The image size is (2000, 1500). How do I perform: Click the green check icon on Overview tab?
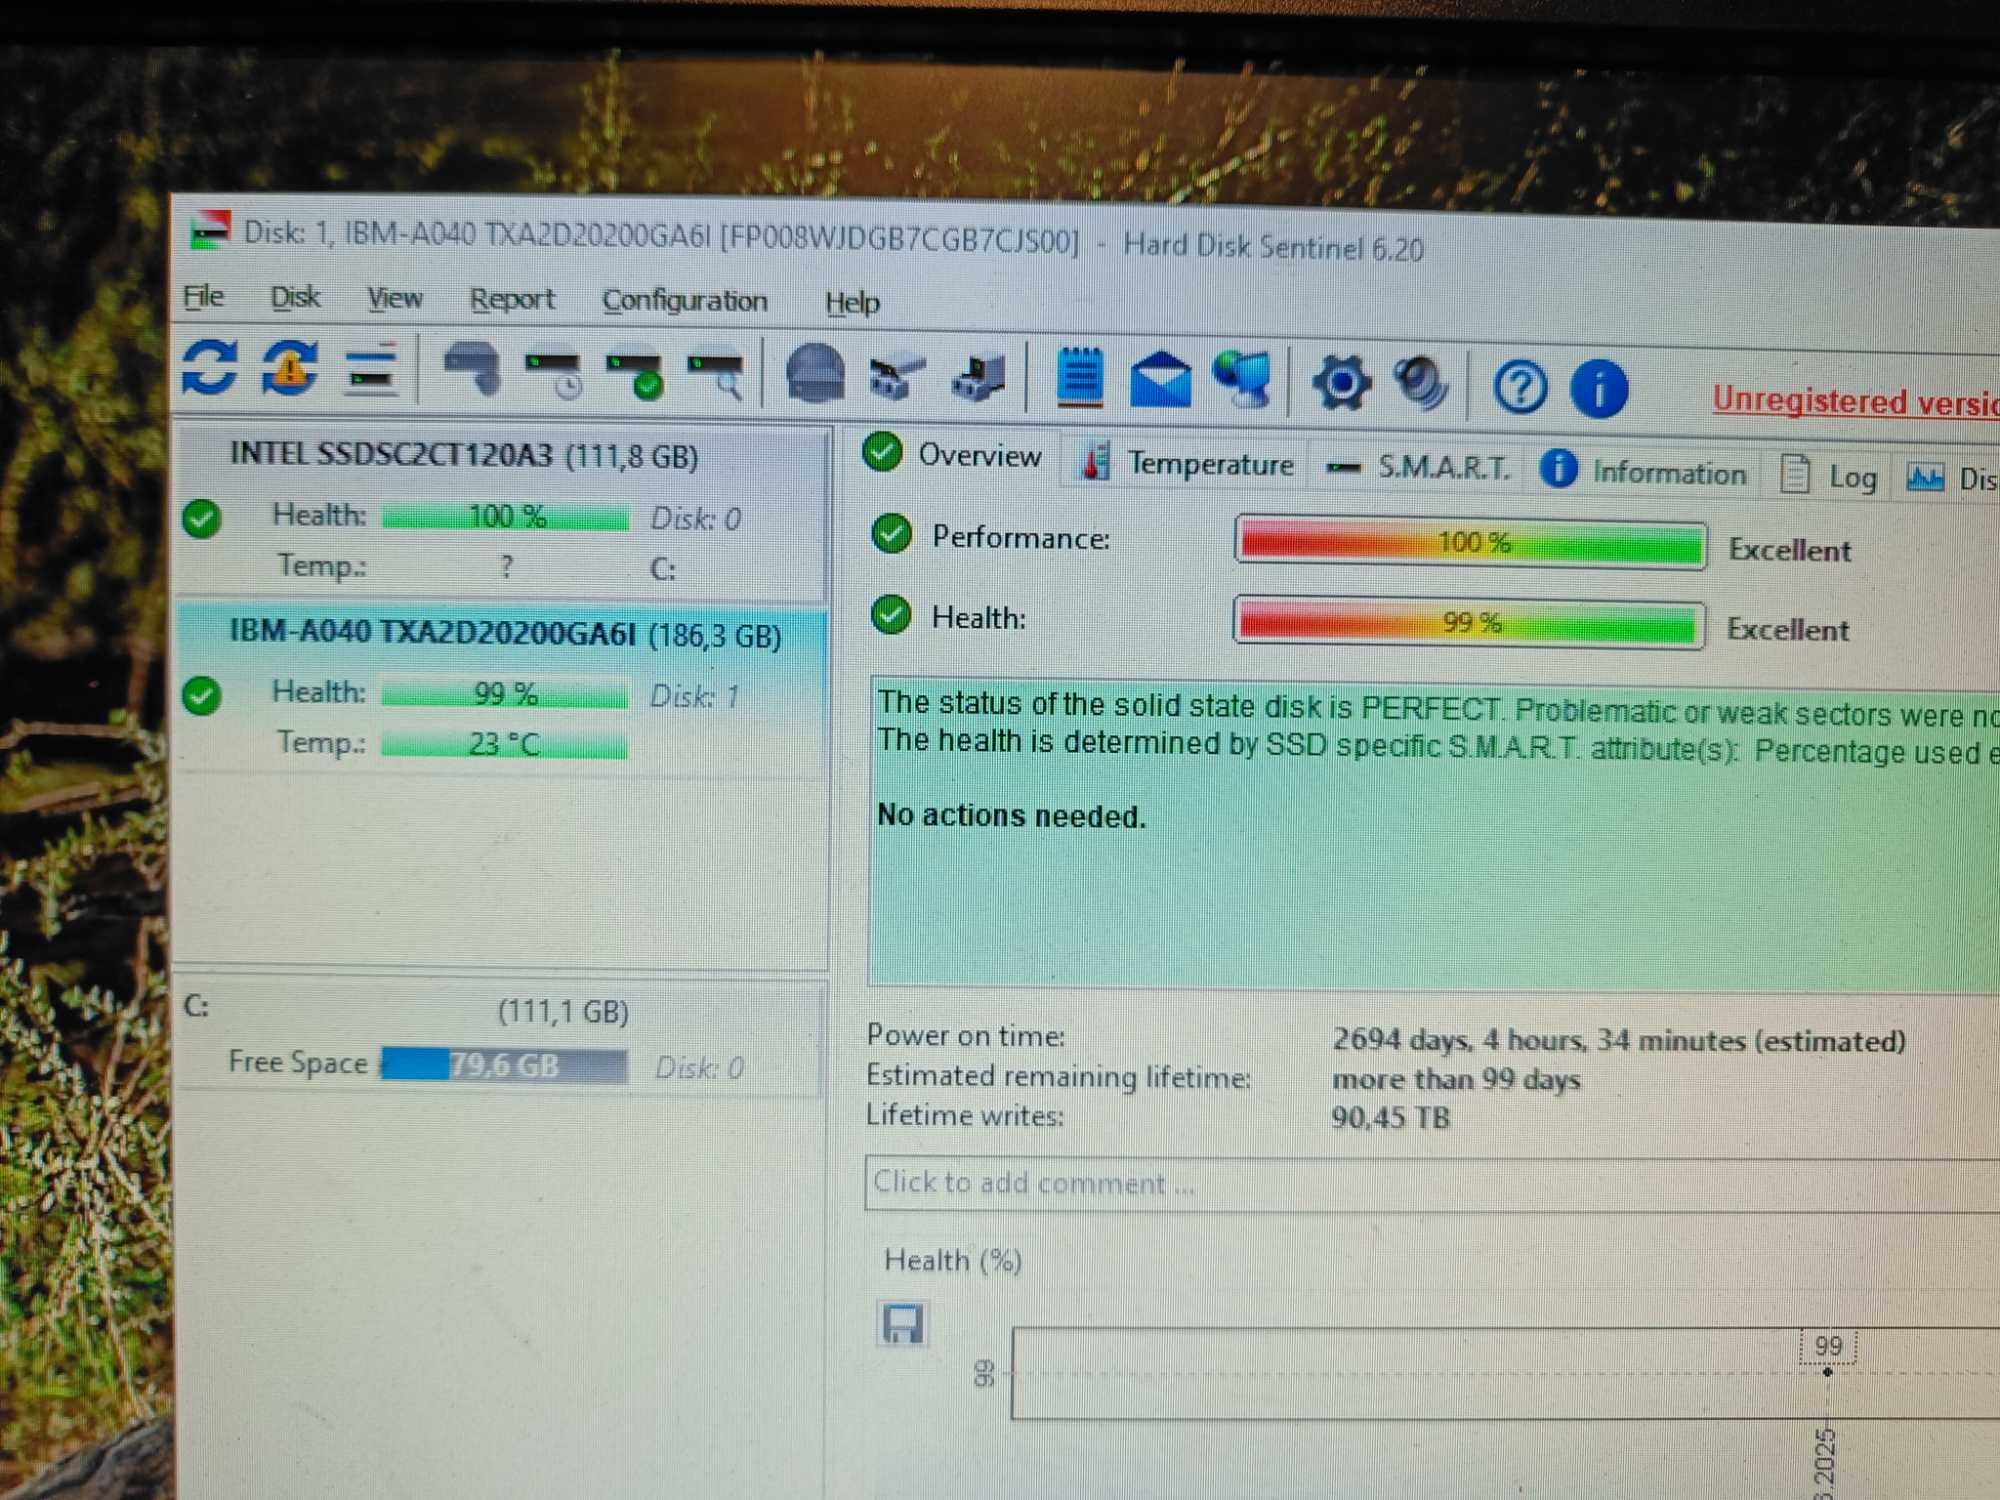(x=882, y=452)
